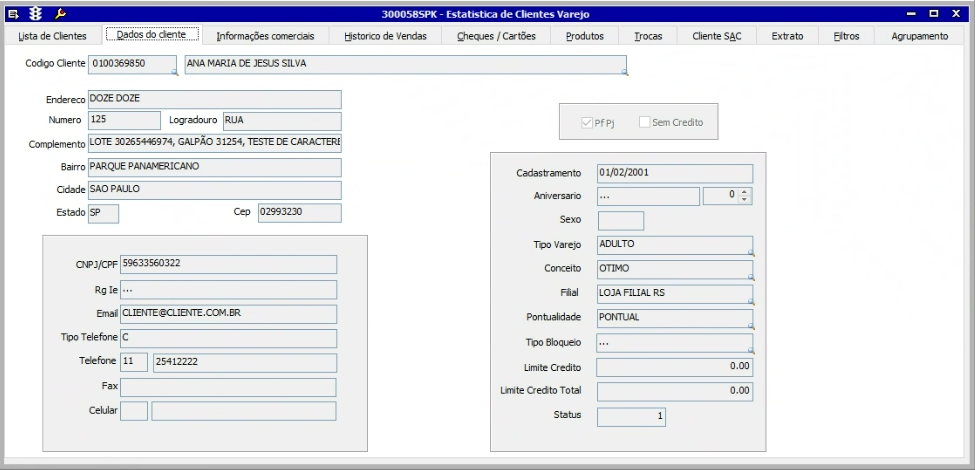
Task: Select the Dados do cliente tab
Action: [152, 35]
